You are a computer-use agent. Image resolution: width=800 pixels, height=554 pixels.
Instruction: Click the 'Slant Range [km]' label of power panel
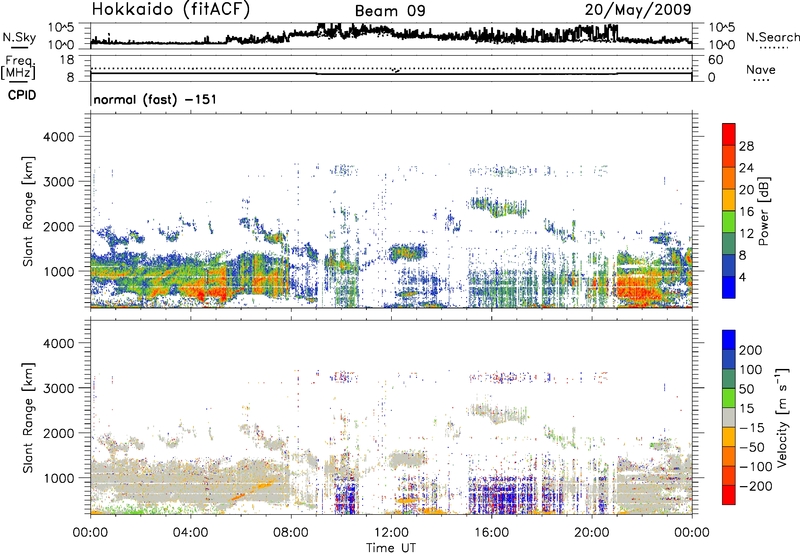(28, 211)
